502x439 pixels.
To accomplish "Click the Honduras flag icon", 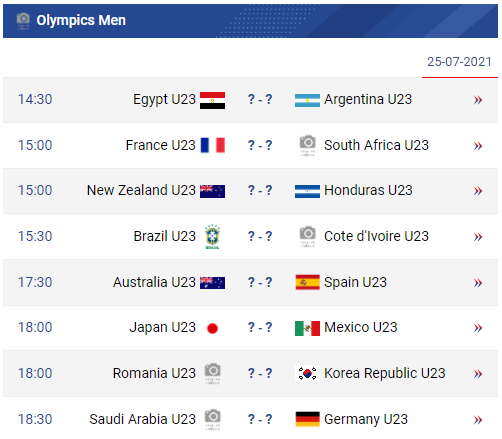I will point(307,191).
